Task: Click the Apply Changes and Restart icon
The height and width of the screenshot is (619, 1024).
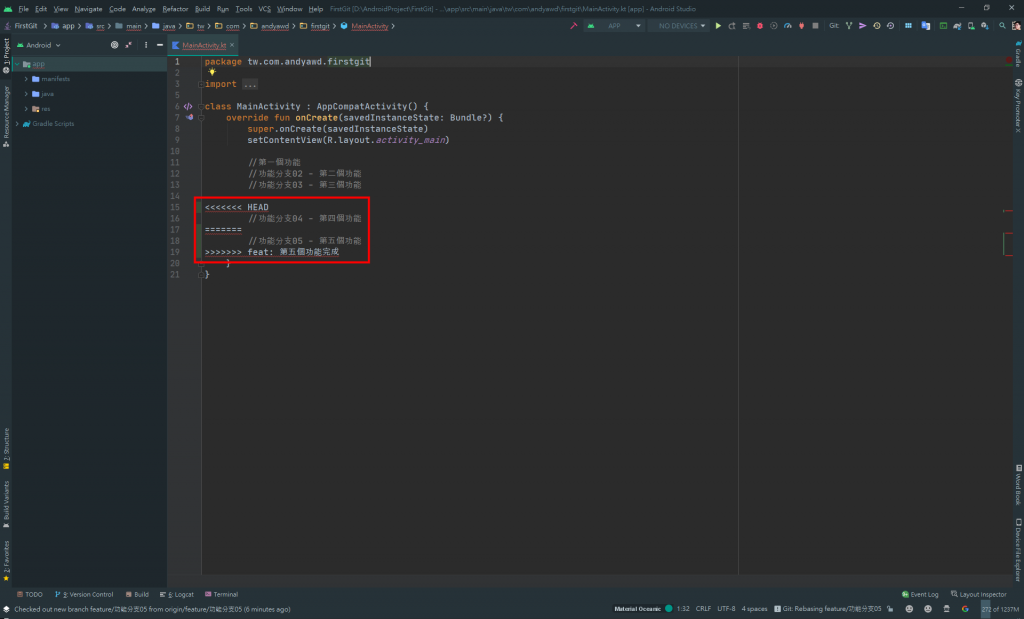Action: 732,26
